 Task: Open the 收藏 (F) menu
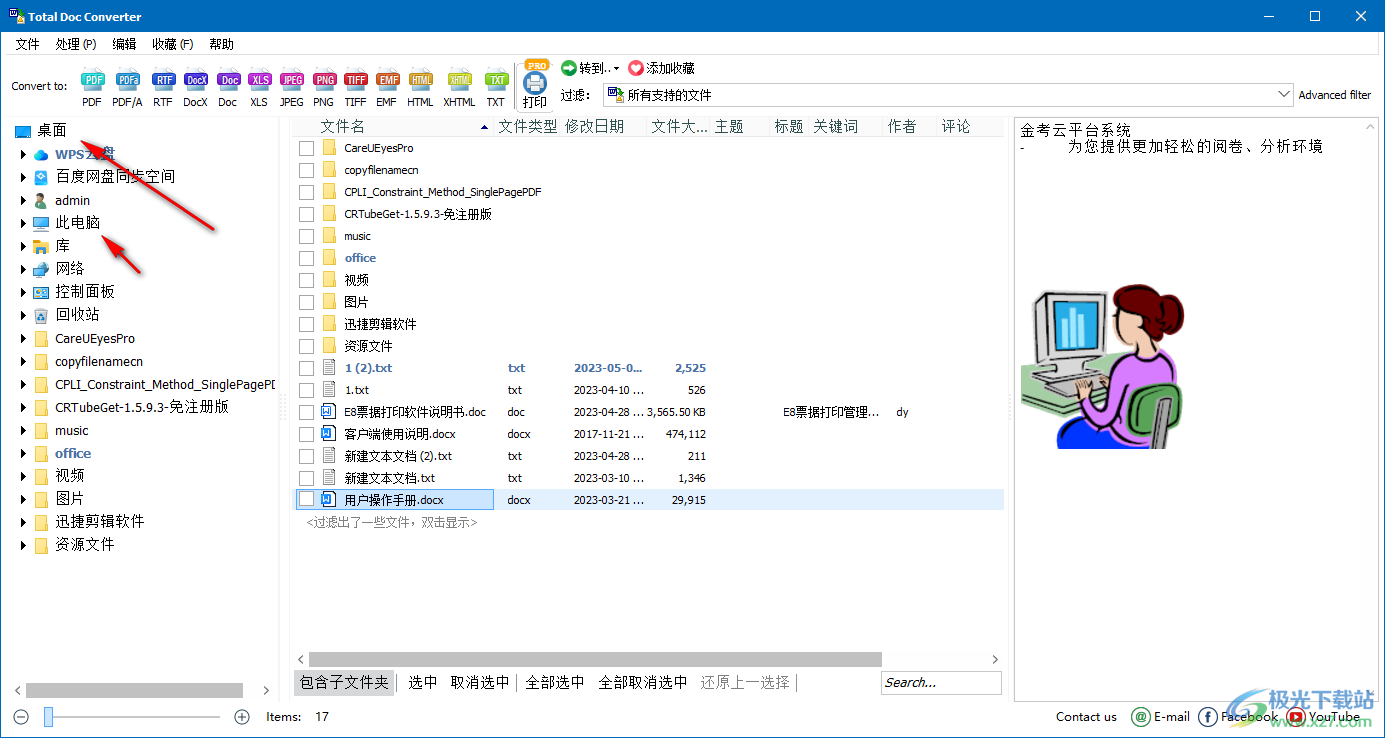[x=173, y=44]
